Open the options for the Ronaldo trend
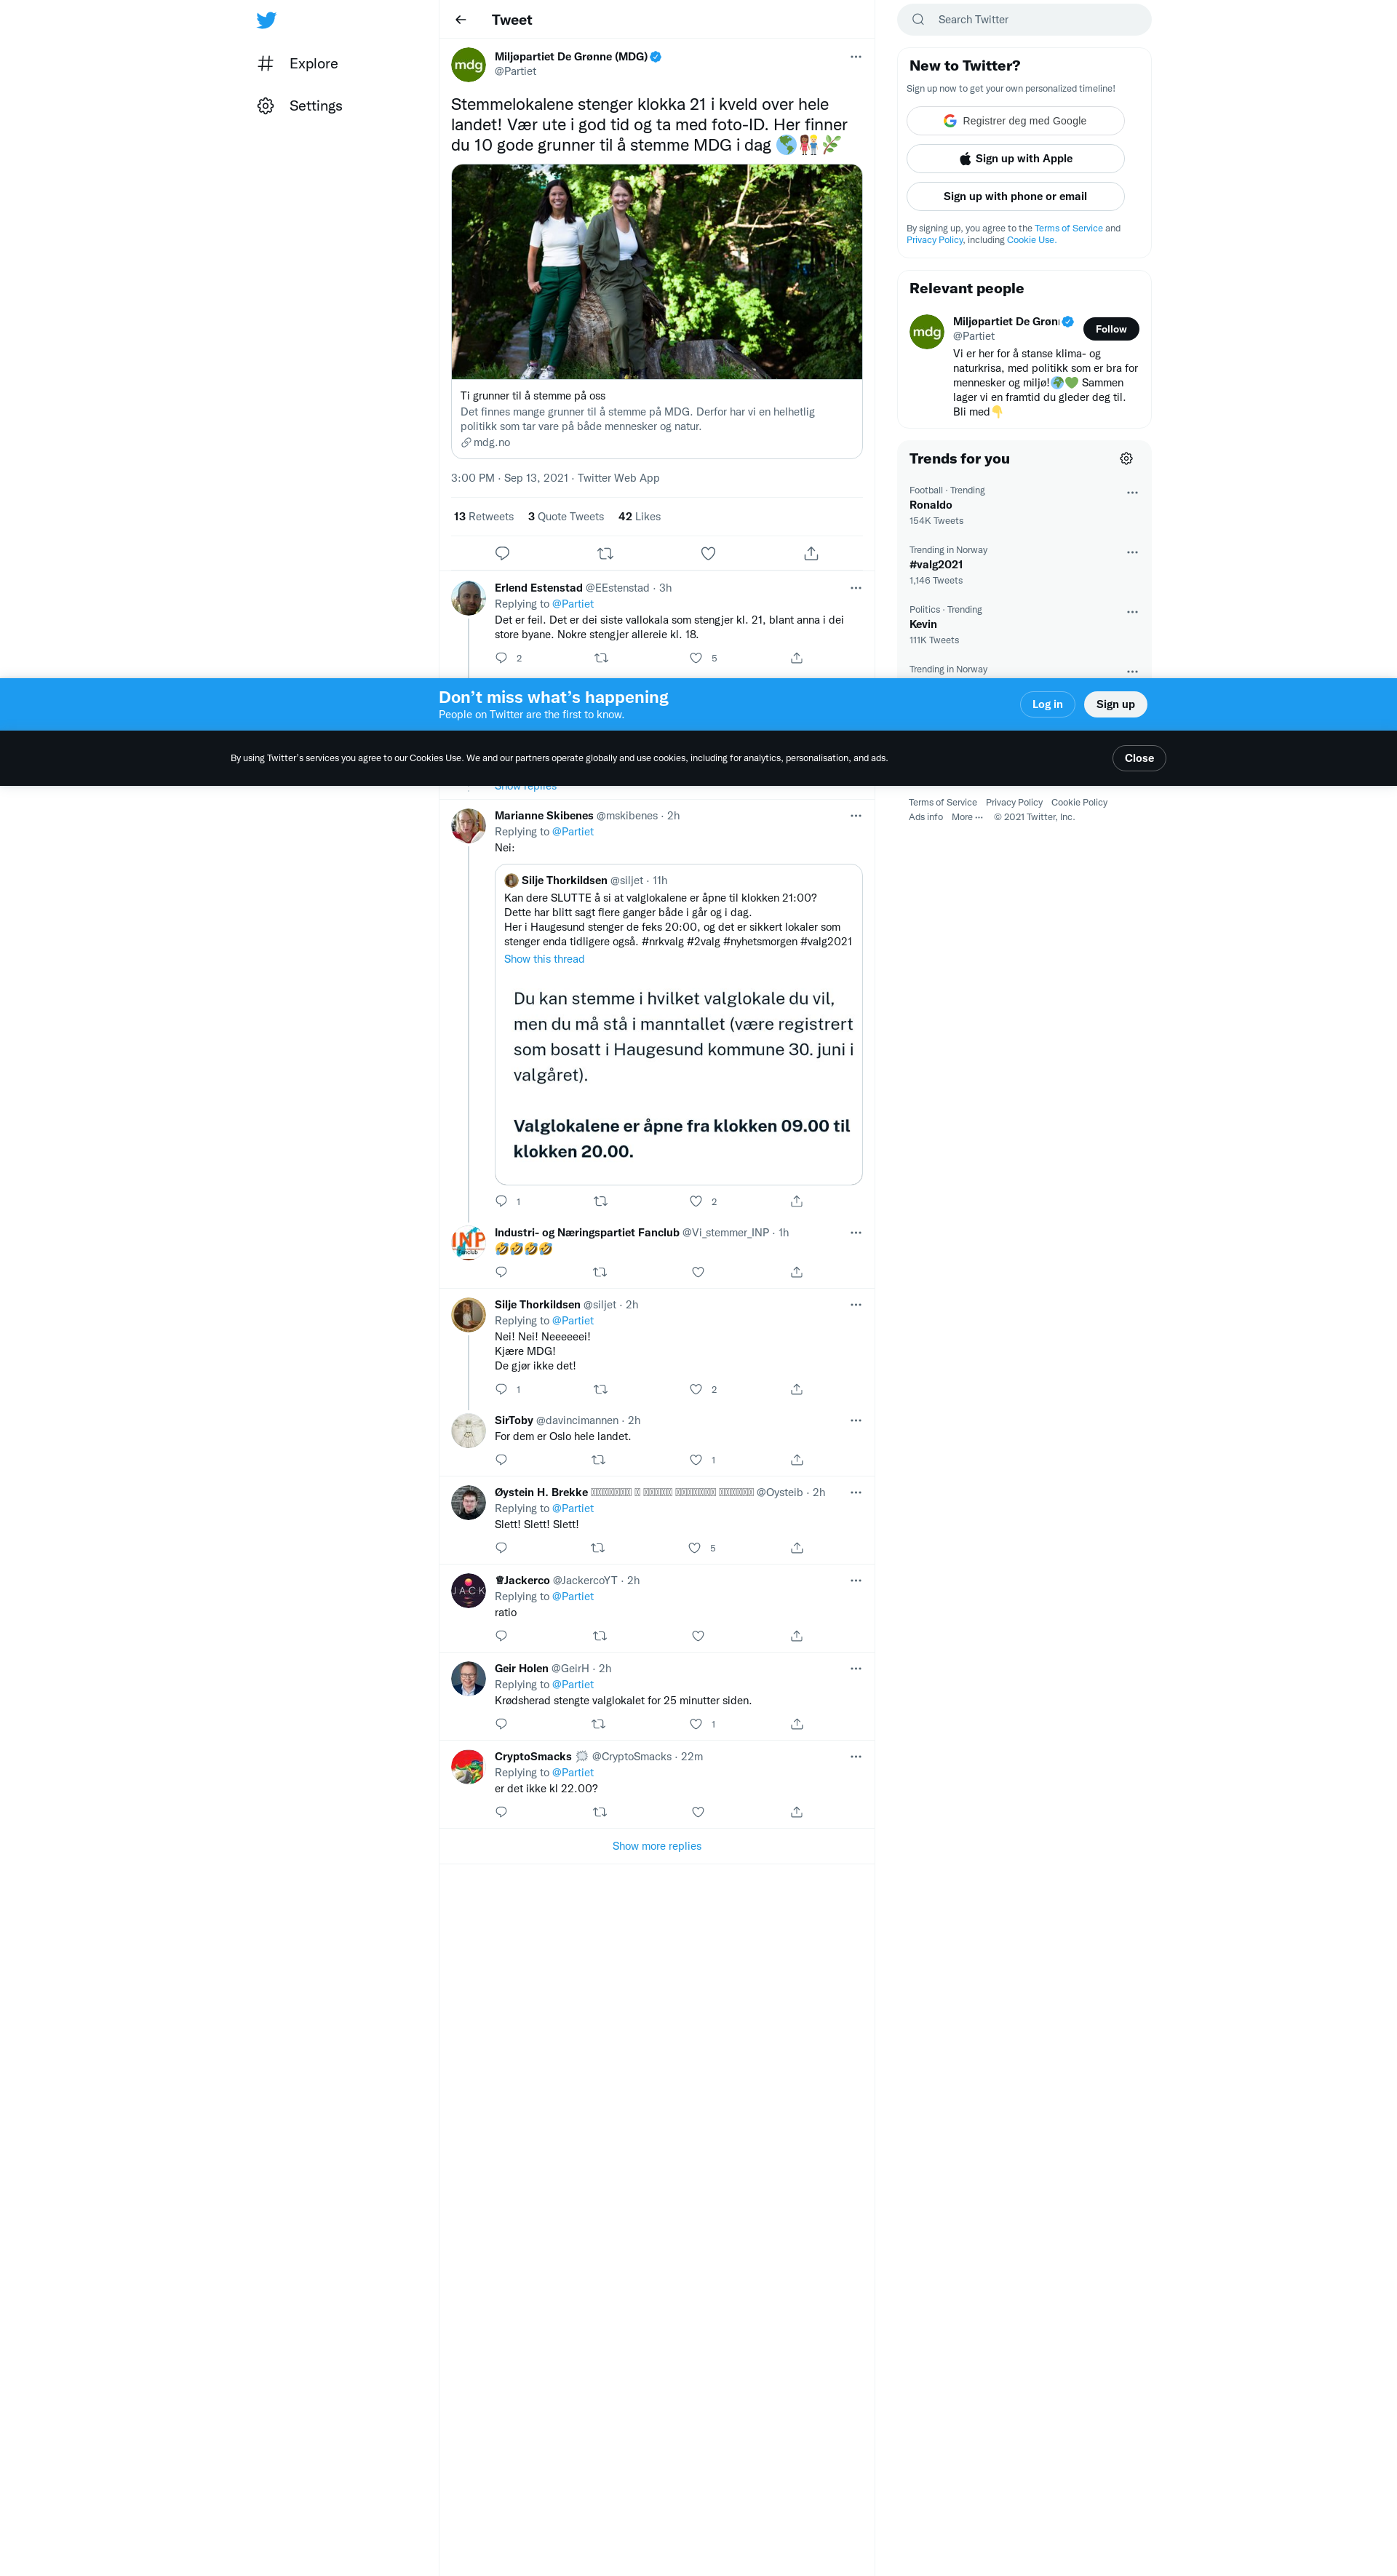The image size is (1397, 2576). pyautogui.click(x=1132, y=492)
